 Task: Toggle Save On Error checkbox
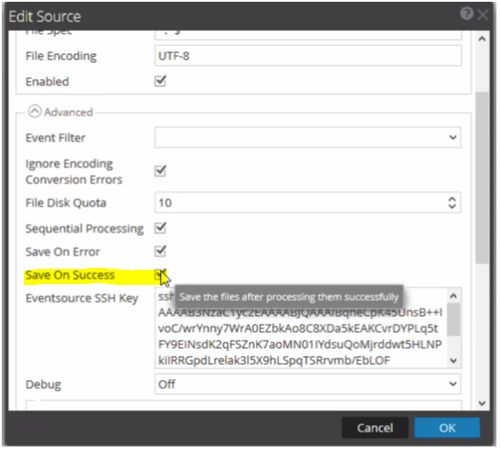pos(160,251)
